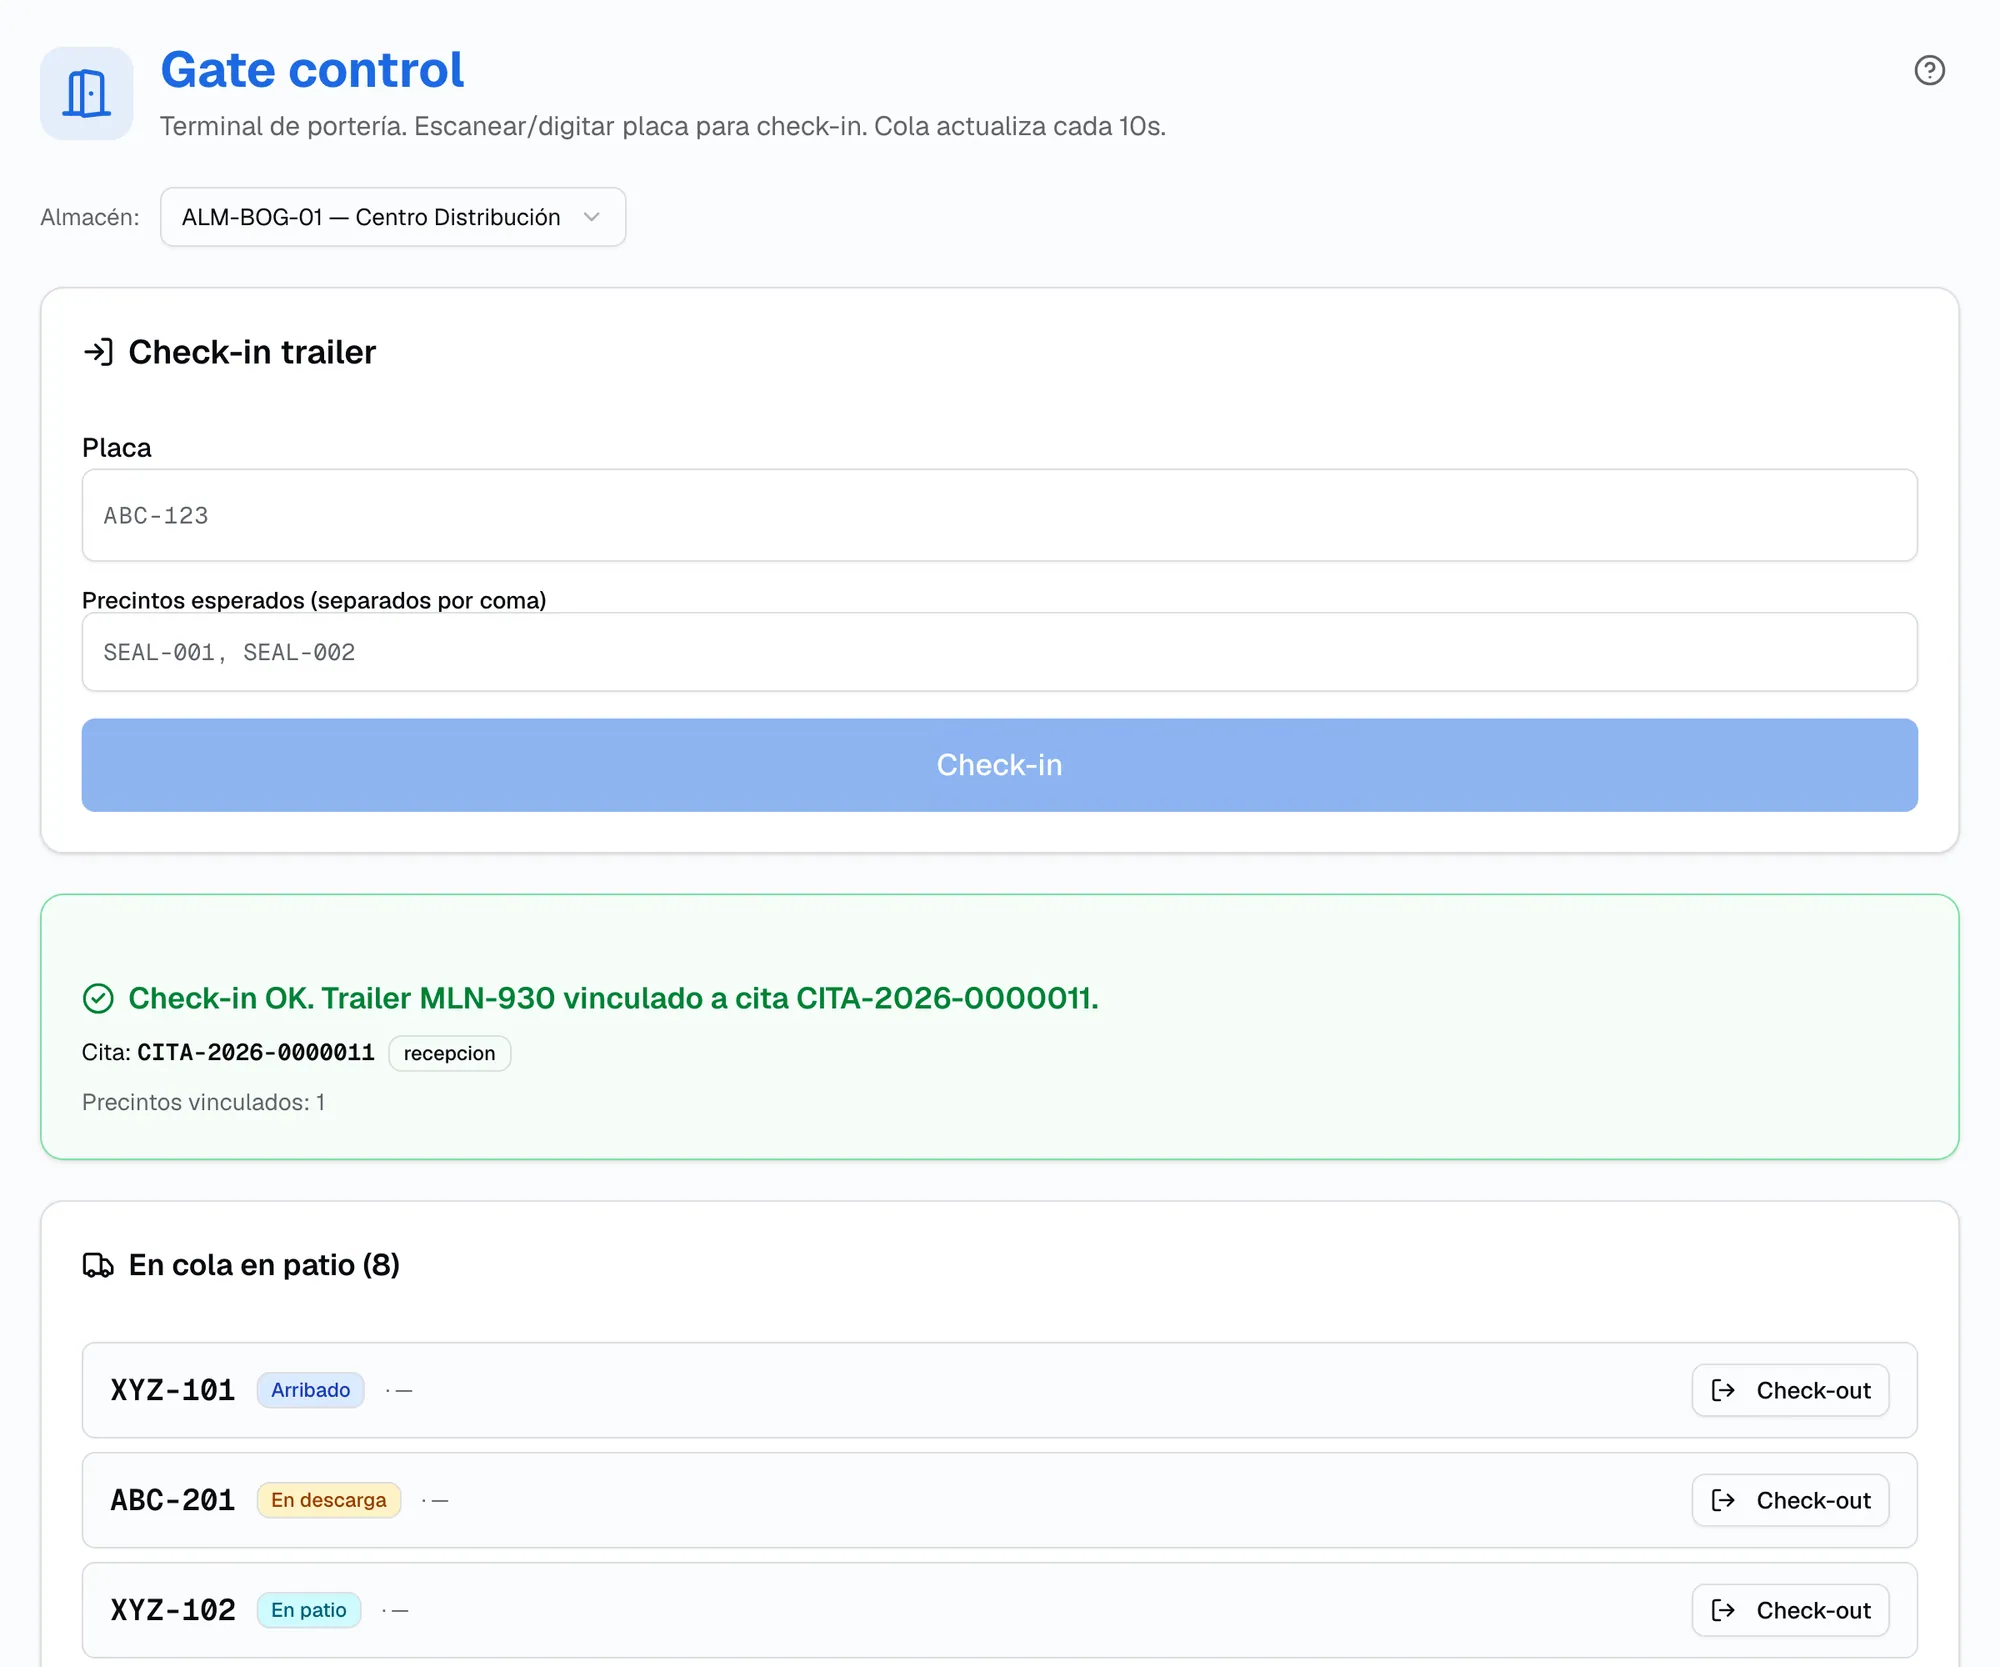Click the truck icon beside En cola en patio
The width and height of the screenshot is (2000, 1667).
98,1265
